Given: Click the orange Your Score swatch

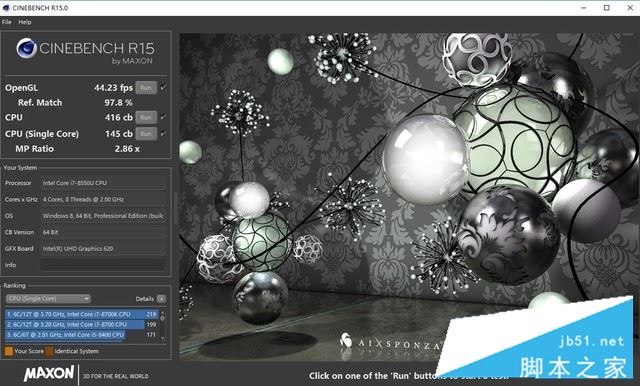Looking at the screenshot, I should 9,351.
